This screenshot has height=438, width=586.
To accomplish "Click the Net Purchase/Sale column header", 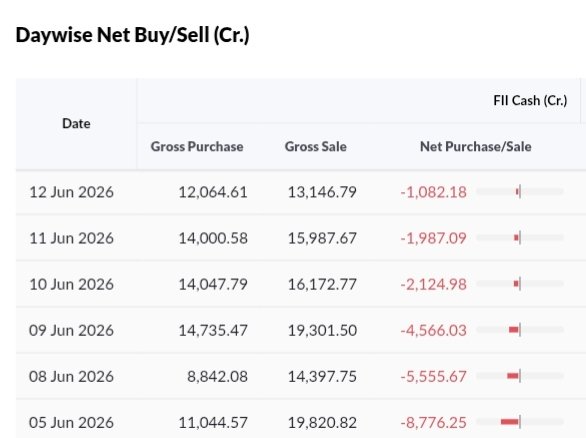I will 476,146.
